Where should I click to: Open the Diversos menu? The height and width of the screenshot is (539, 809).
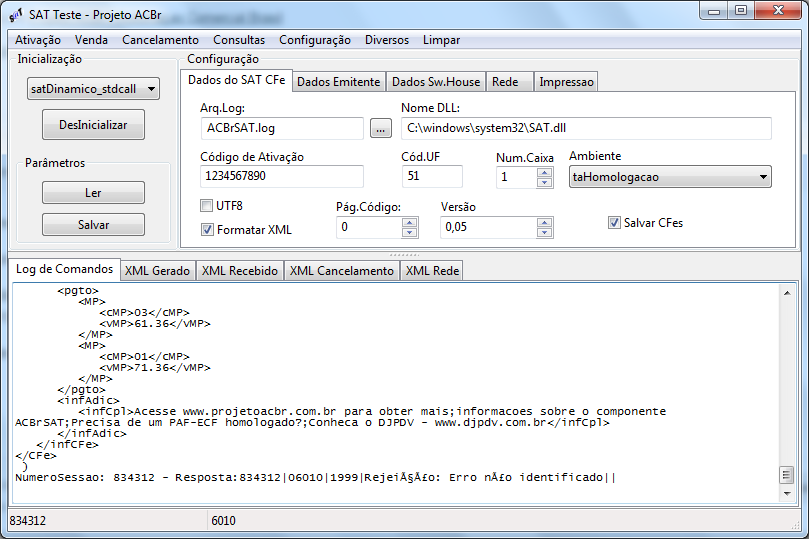coord(387,40)
